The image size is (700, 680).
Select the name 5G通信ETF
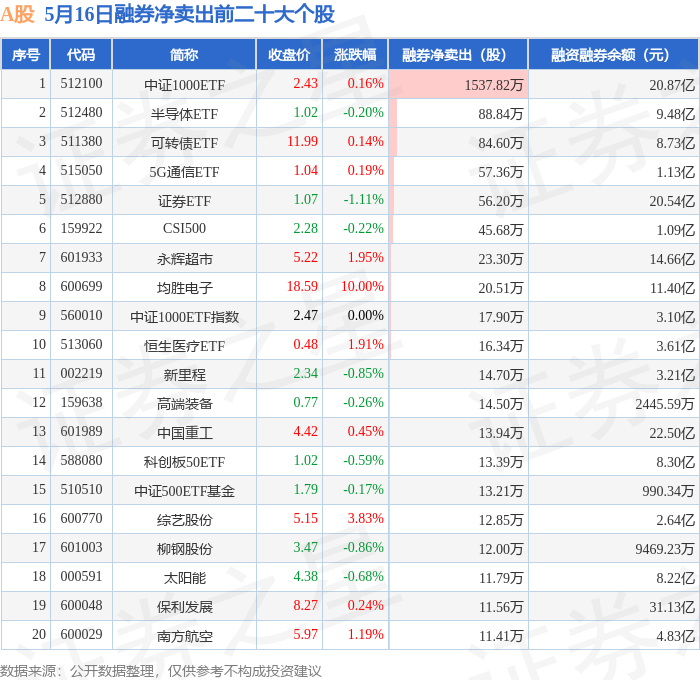coord(184,172)
